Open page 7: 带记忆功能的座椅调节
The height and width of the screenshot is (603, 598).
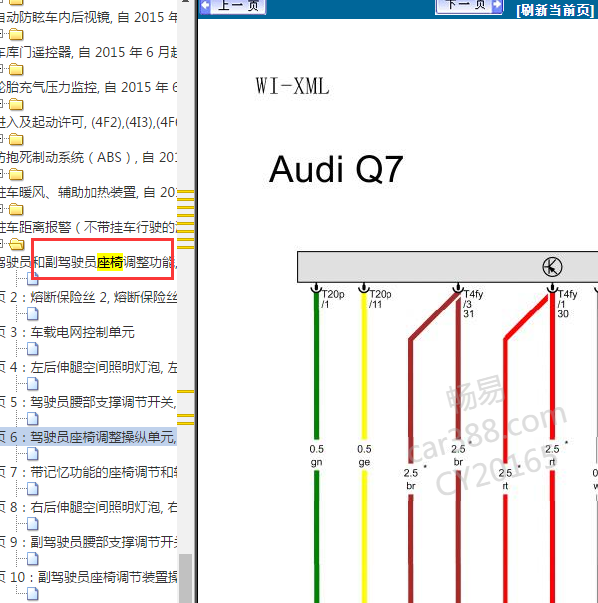pyautogui.click(x=88, y=472)
